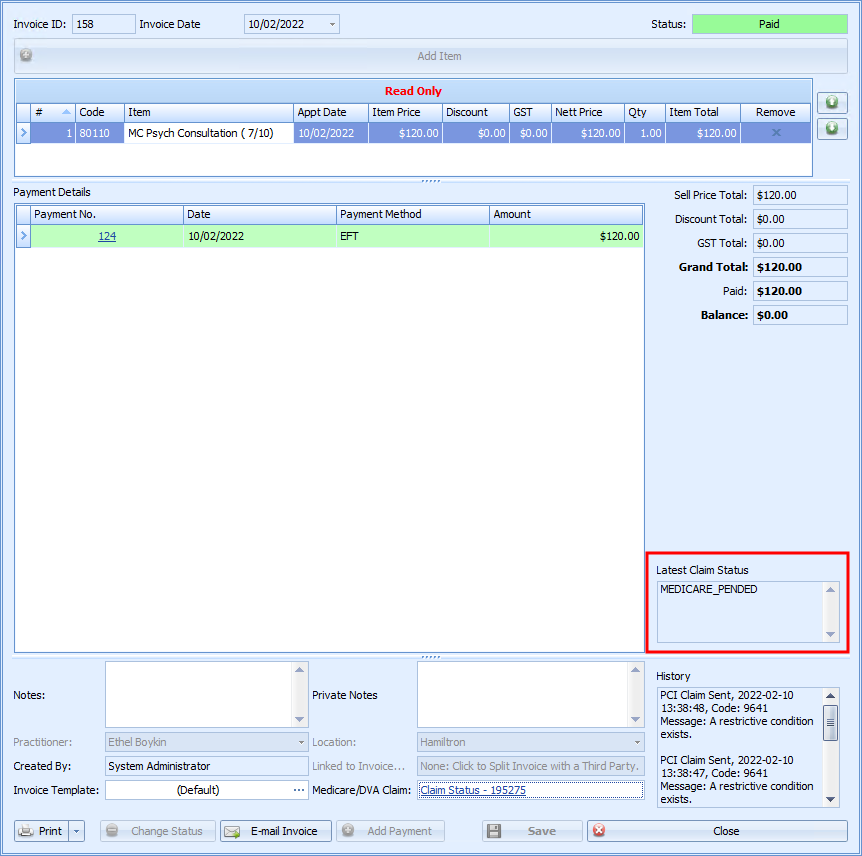Click scroll up arrow in History box
862x856 pixels.
click(x=830, y=695)
